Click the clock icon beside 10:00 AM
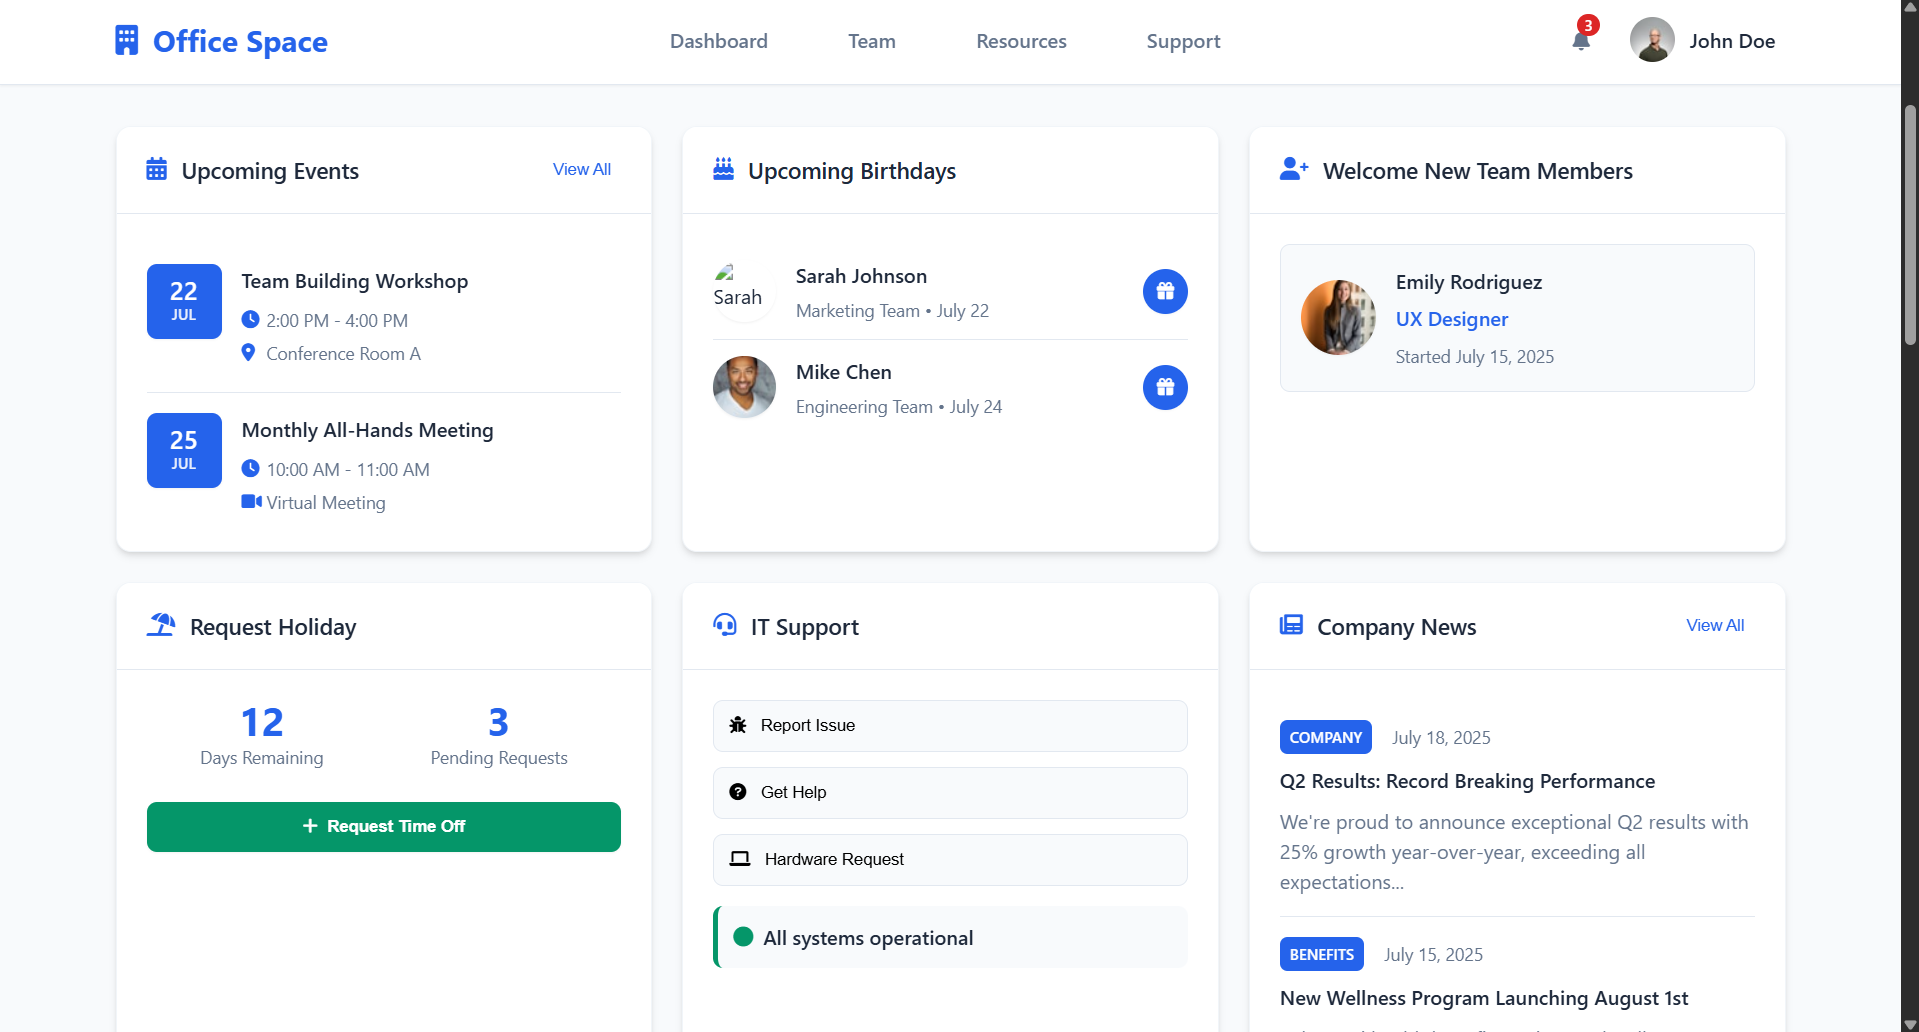 click(x=250, y=469)
